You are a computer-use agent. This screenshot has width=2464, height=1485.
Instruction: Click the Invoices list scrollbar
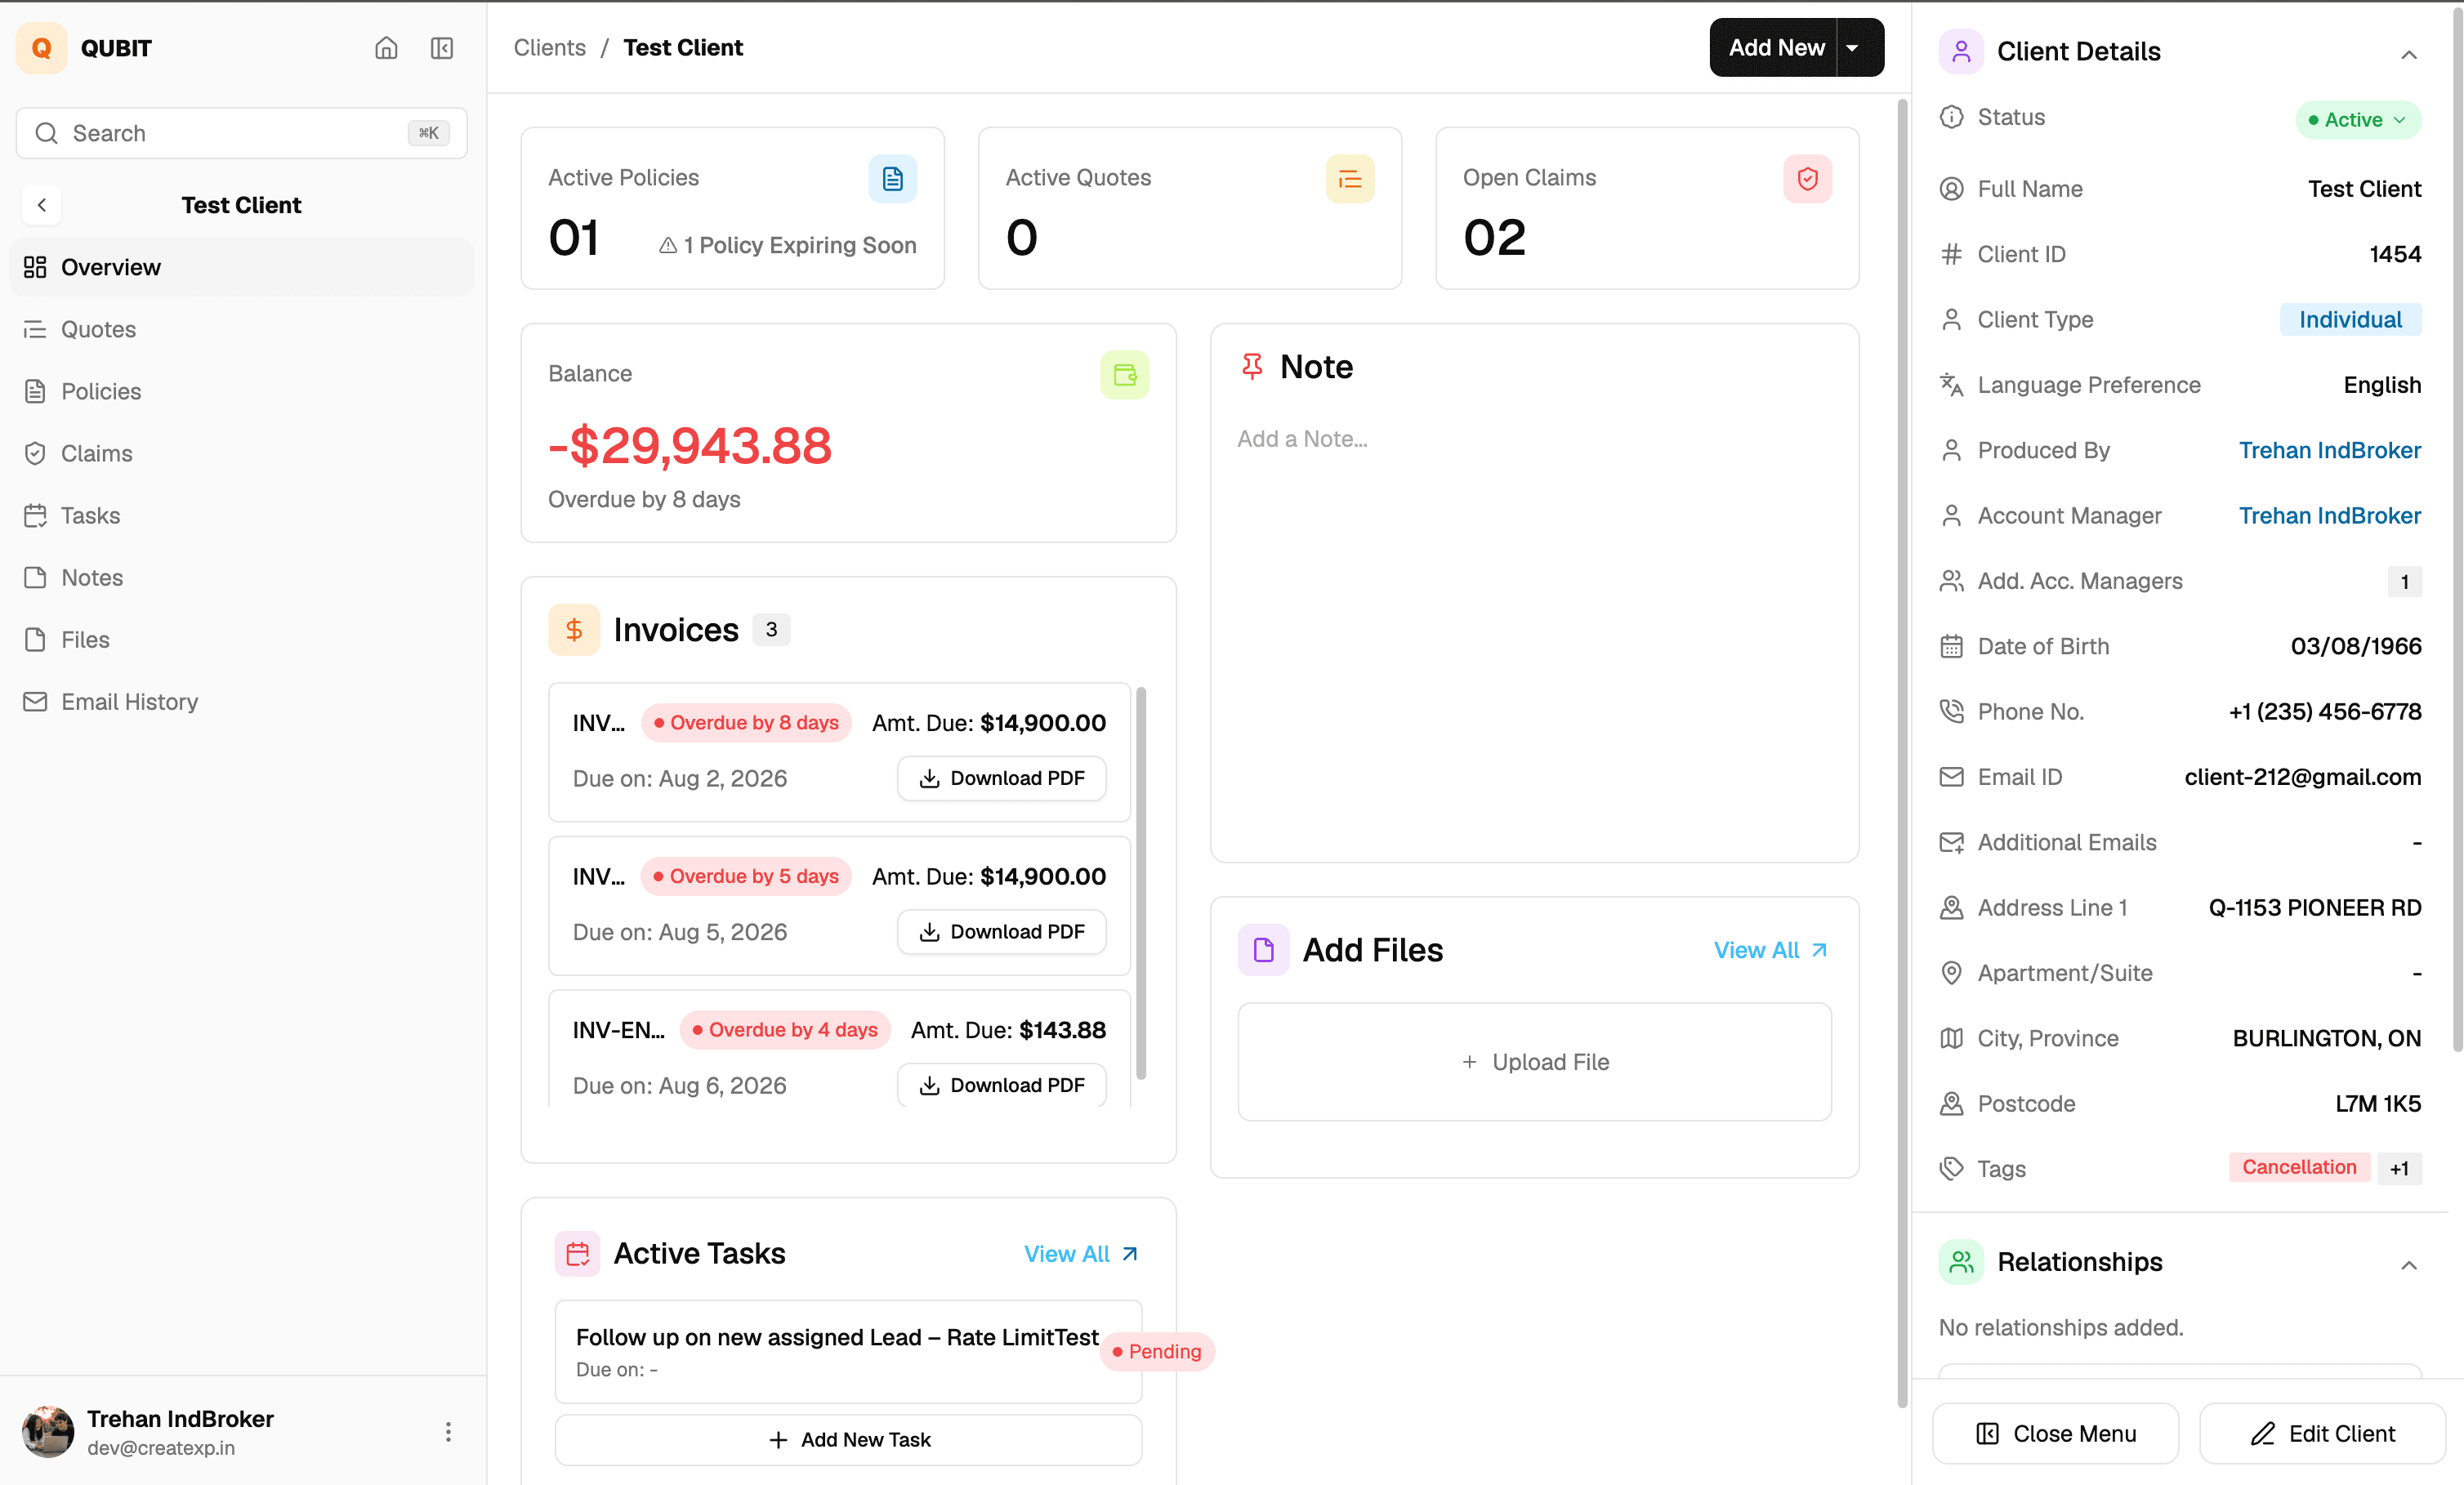point(1140,883)
